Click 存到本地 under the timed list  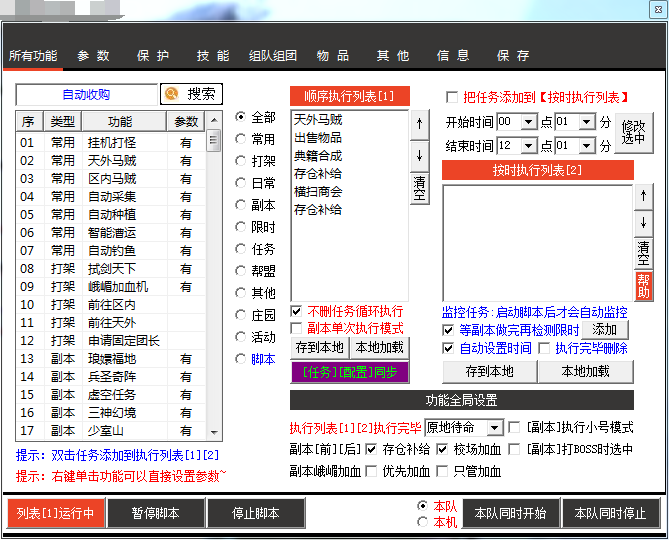[x=490, y=372]
